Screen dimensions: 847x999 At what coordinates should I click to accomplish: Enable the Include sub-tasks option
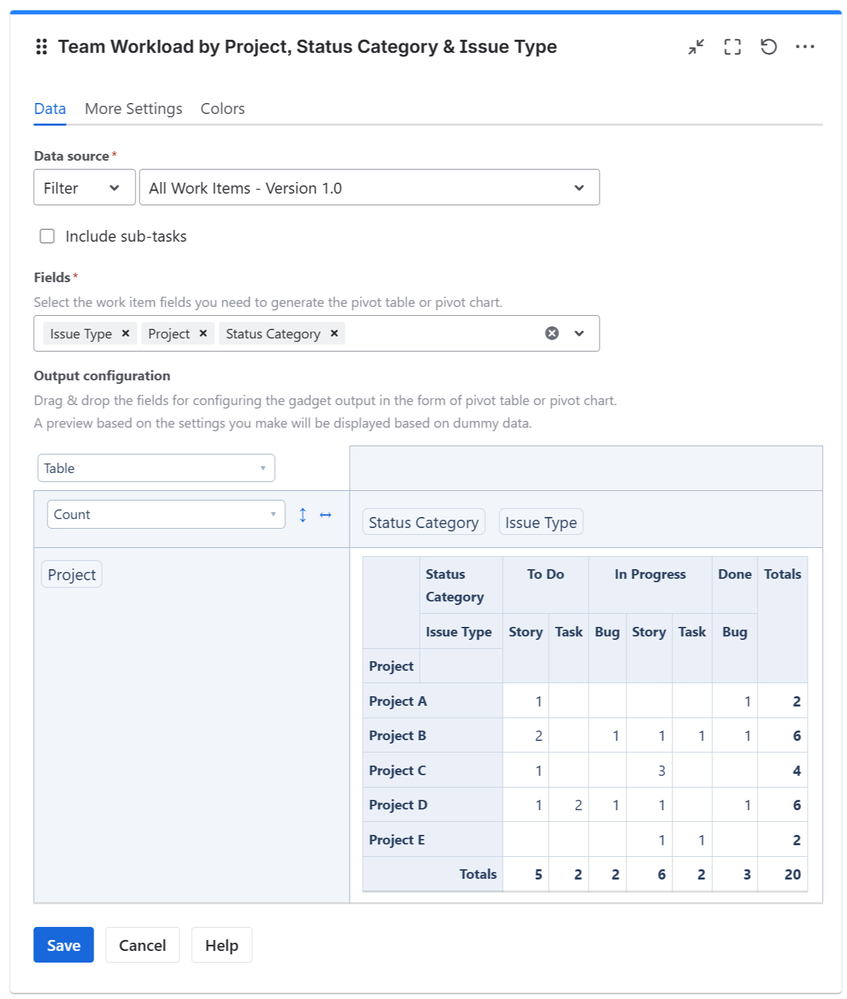[x=45, y=236]
